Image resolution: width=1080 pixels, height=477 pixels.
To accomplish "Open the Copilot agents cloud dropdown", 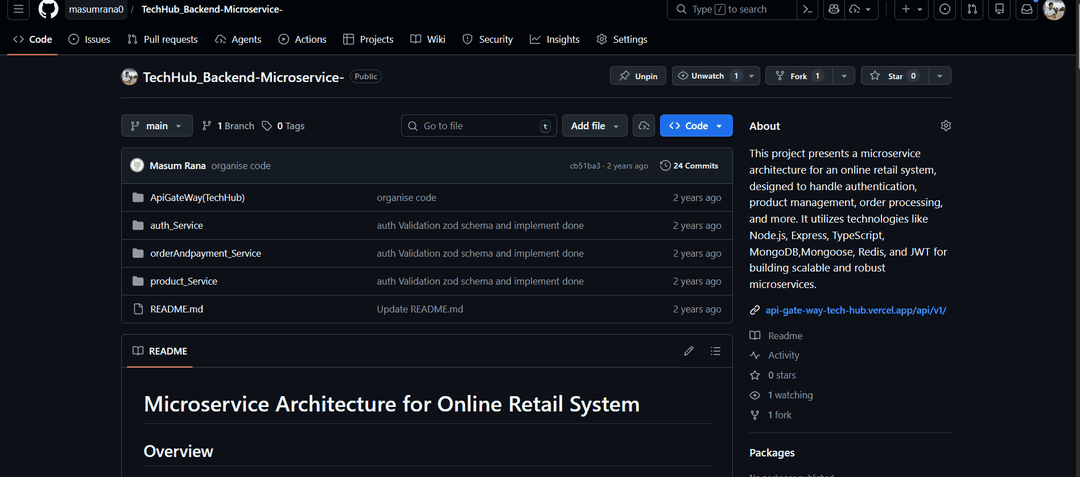I will 861,10.
